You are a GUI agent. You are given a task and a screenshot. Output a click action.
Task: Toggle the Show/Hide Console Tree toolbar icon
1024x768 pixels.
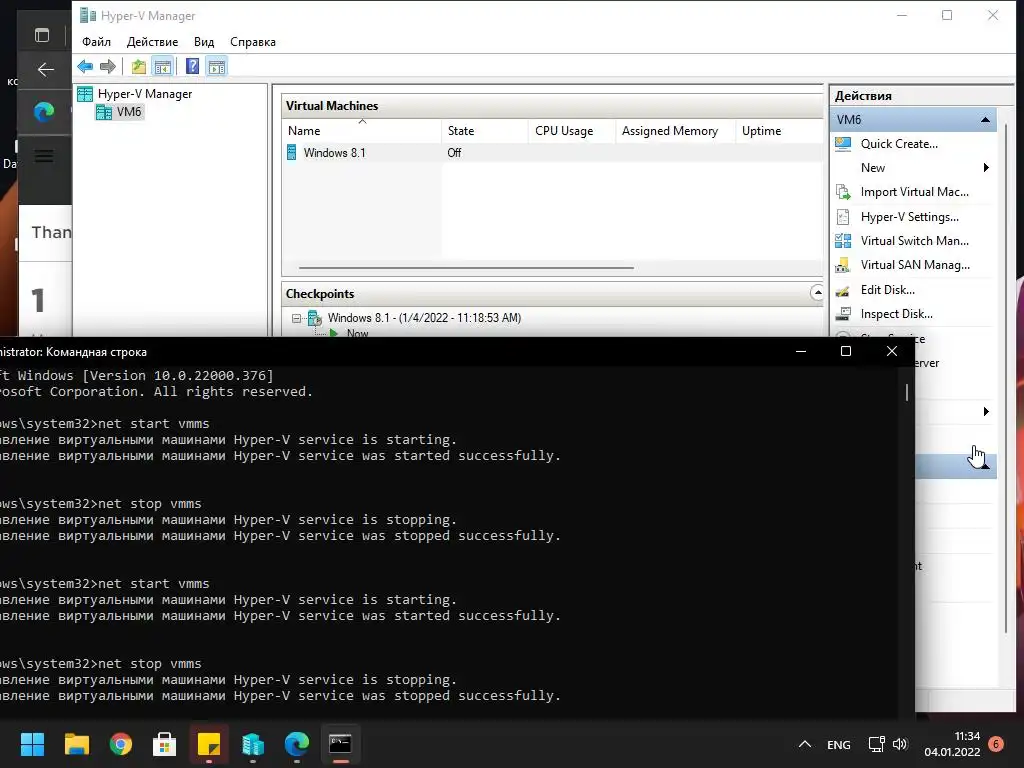[x=163, y=66]
